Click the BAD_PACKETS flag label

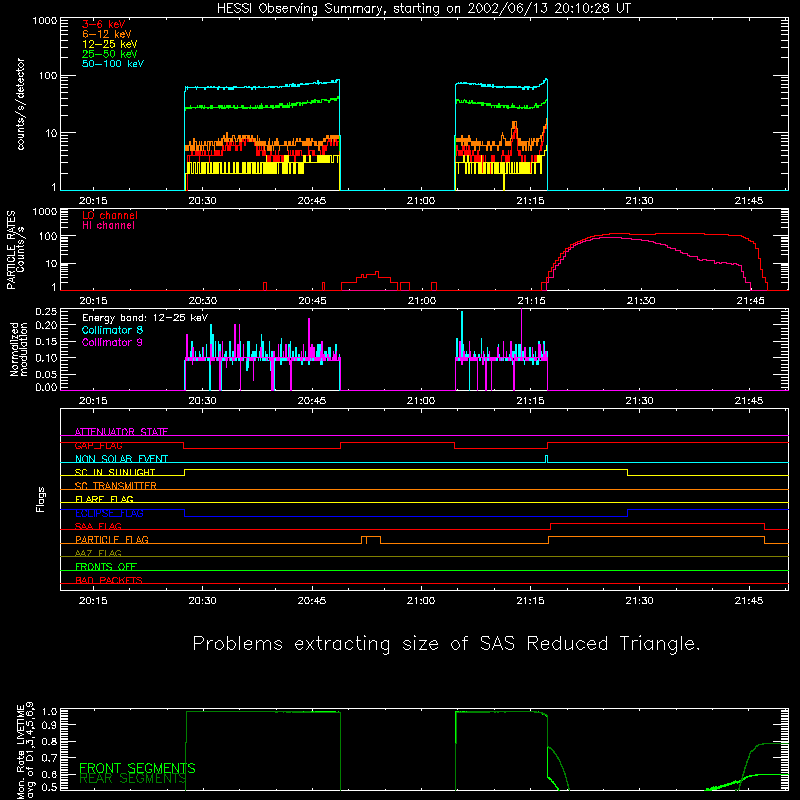(109, 580)
